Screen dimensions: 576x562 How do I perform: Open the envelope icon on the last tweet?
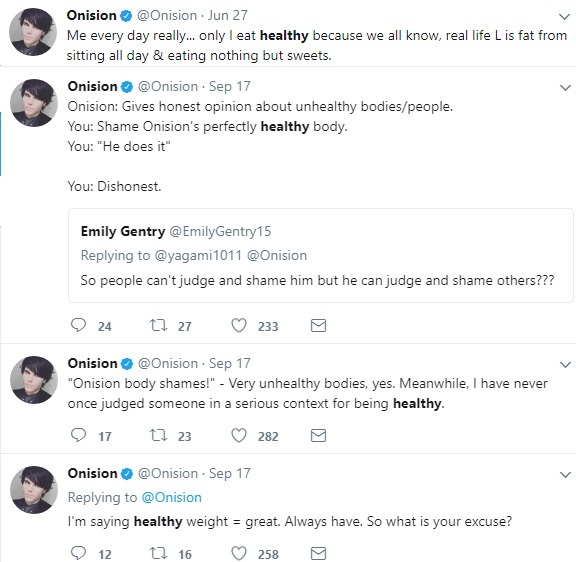[318, 553]
